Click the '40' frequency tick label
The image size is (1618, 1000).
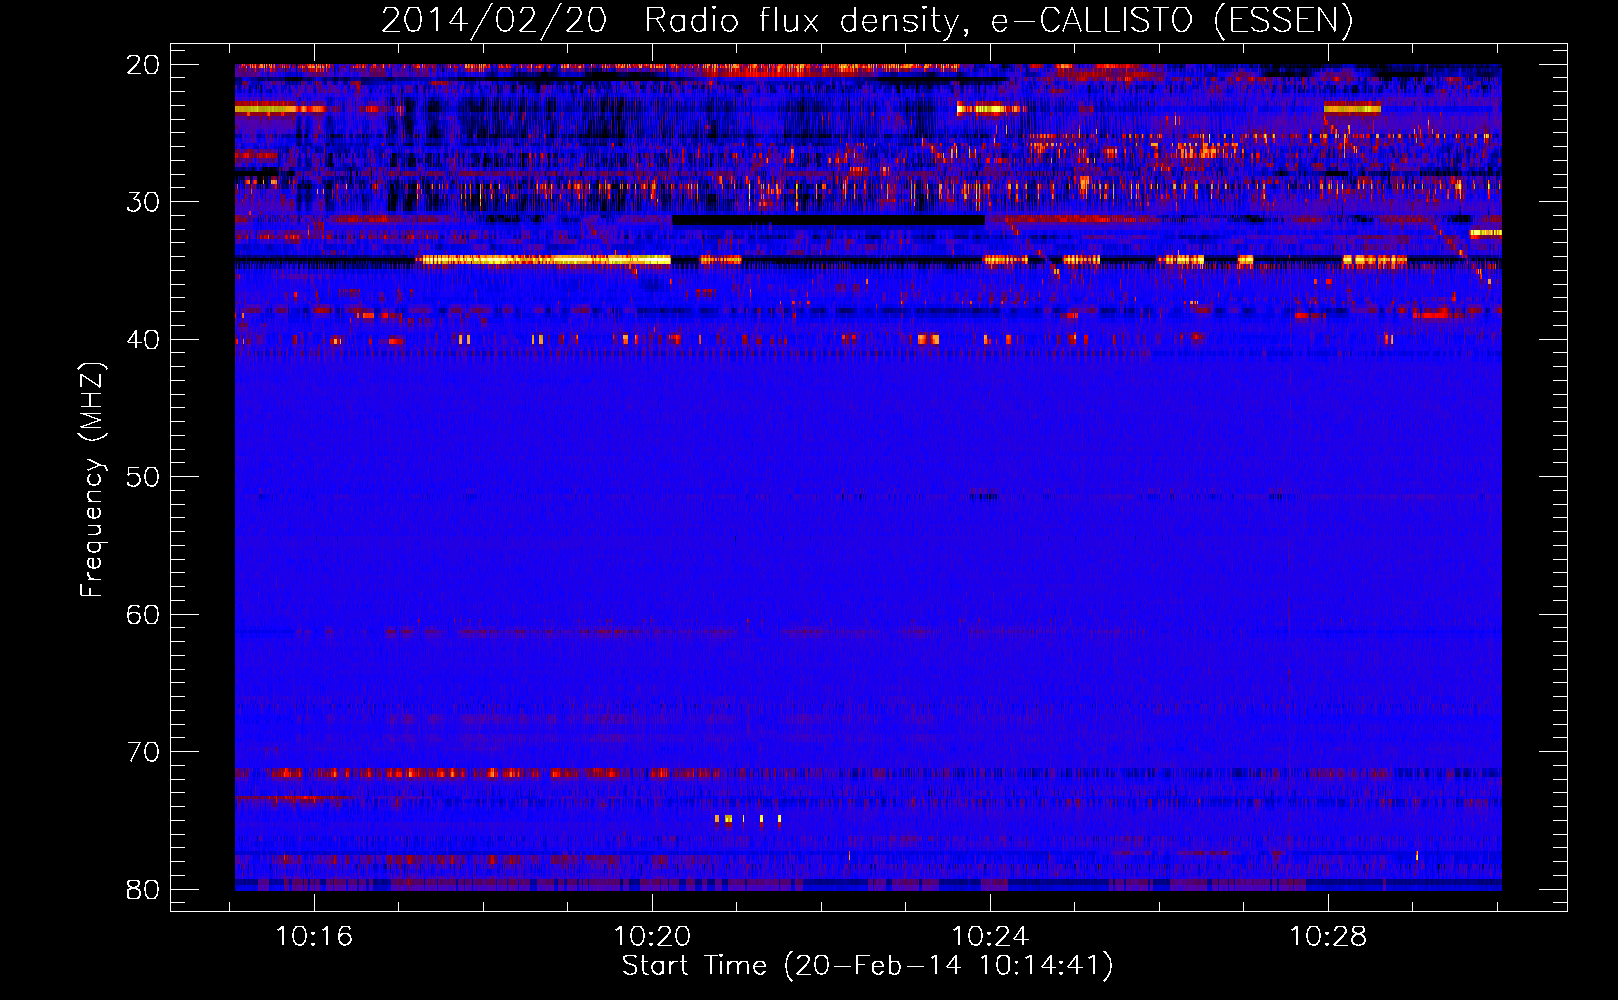click(143, 340)
